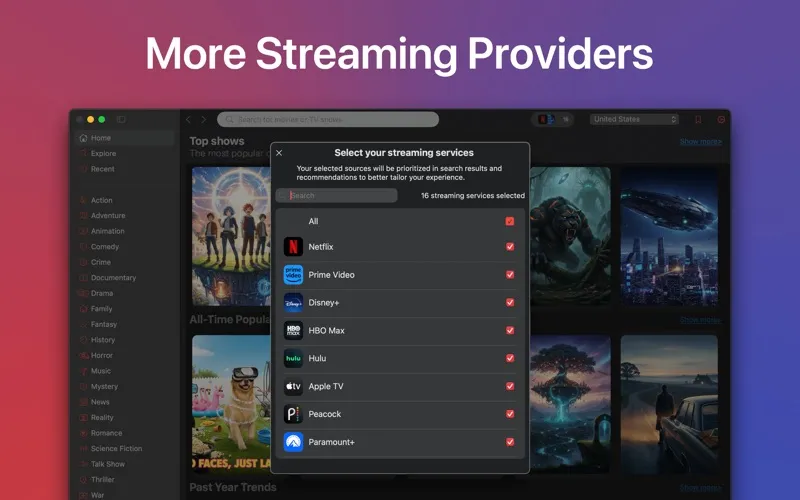Uncheck the Peacock checkbox
Viewport: 800px width, 500px height.
tap(509, 414)
